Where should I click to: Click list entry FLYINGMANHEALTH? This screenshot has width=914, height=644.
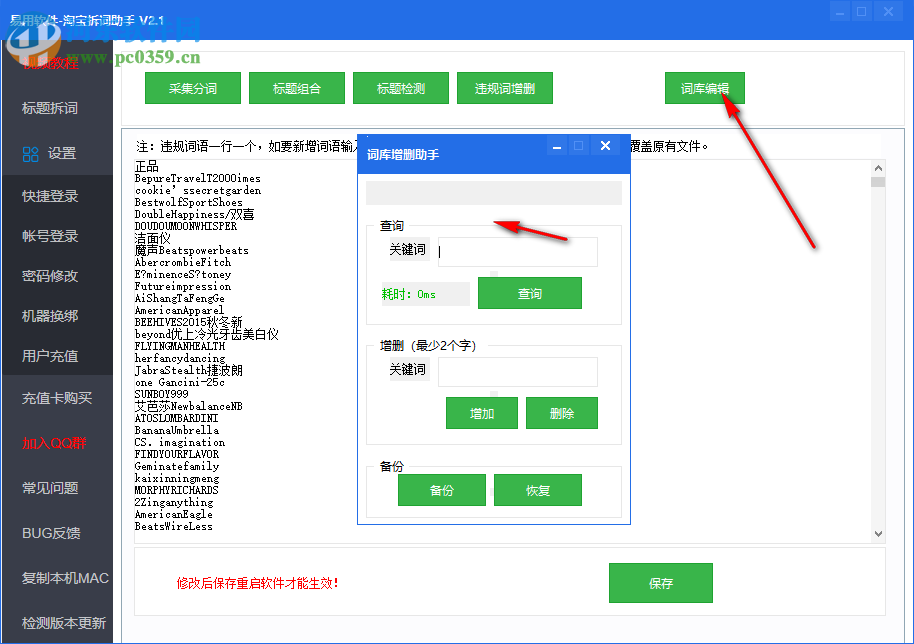click(x=180, y=346)
